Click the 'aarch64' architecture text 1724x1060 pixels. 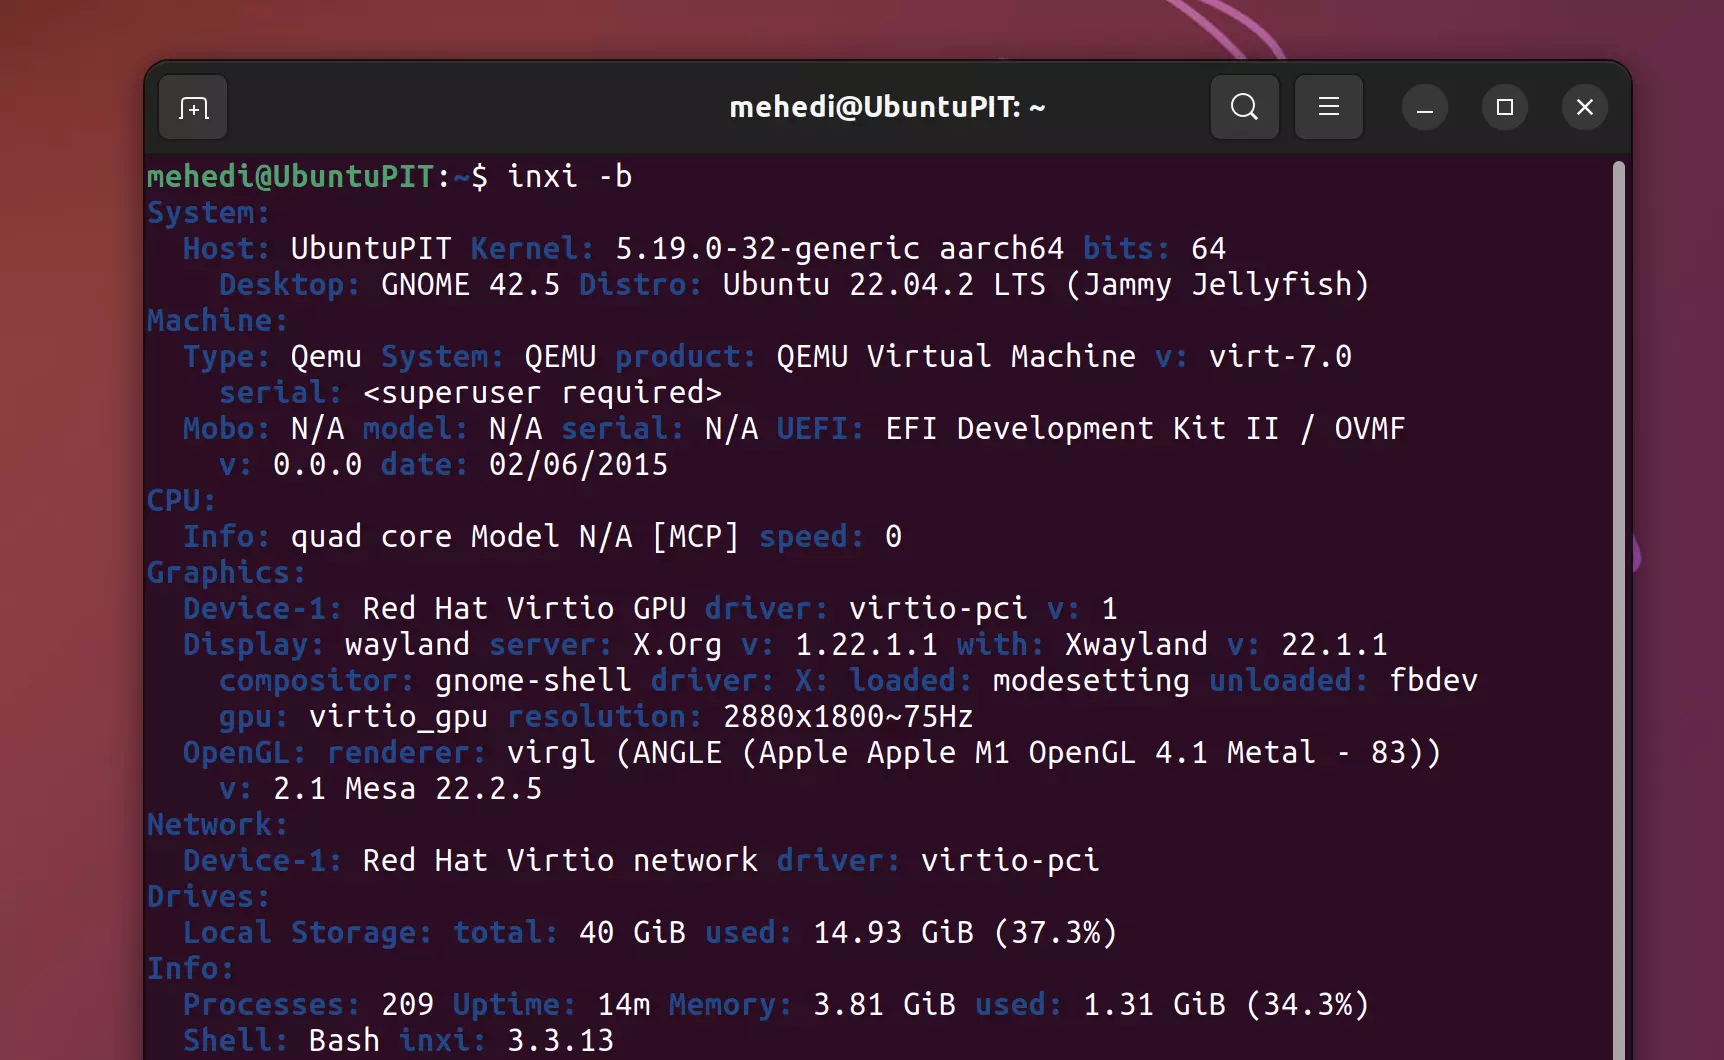point(1001,249)
